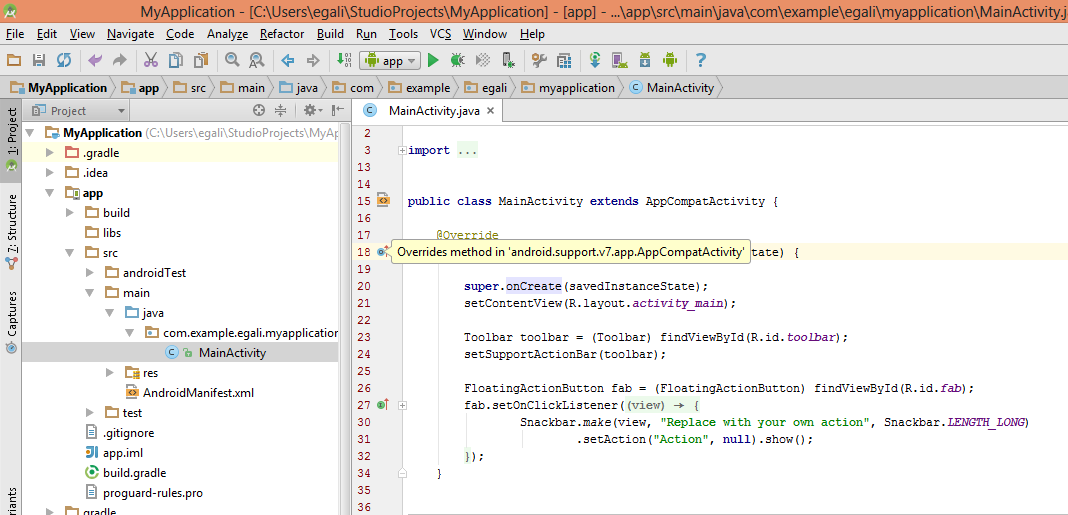The height and width of the screenshot is (515, 1068).
Task: Open Settings via the wrench icon
Action: [x=539, y=61]
